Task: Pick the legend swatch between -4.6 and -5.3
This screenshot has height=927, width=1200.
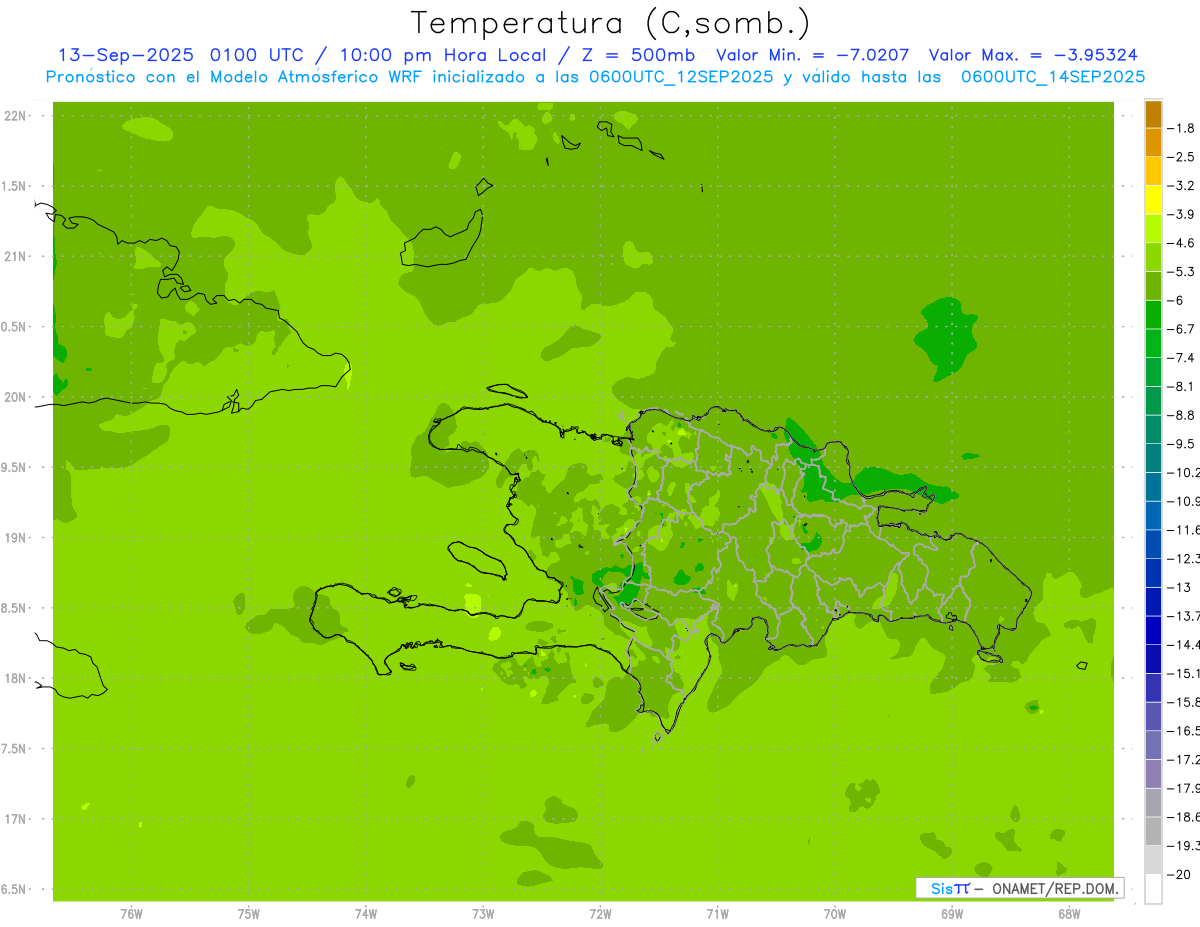Action: (x=1153, y=257)
